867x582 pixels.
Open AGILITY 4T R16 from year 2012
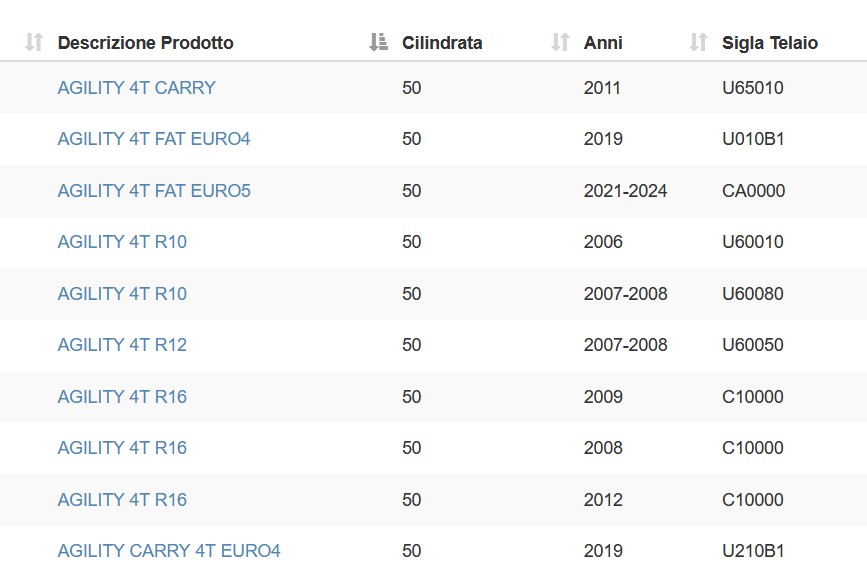(122, 499)
